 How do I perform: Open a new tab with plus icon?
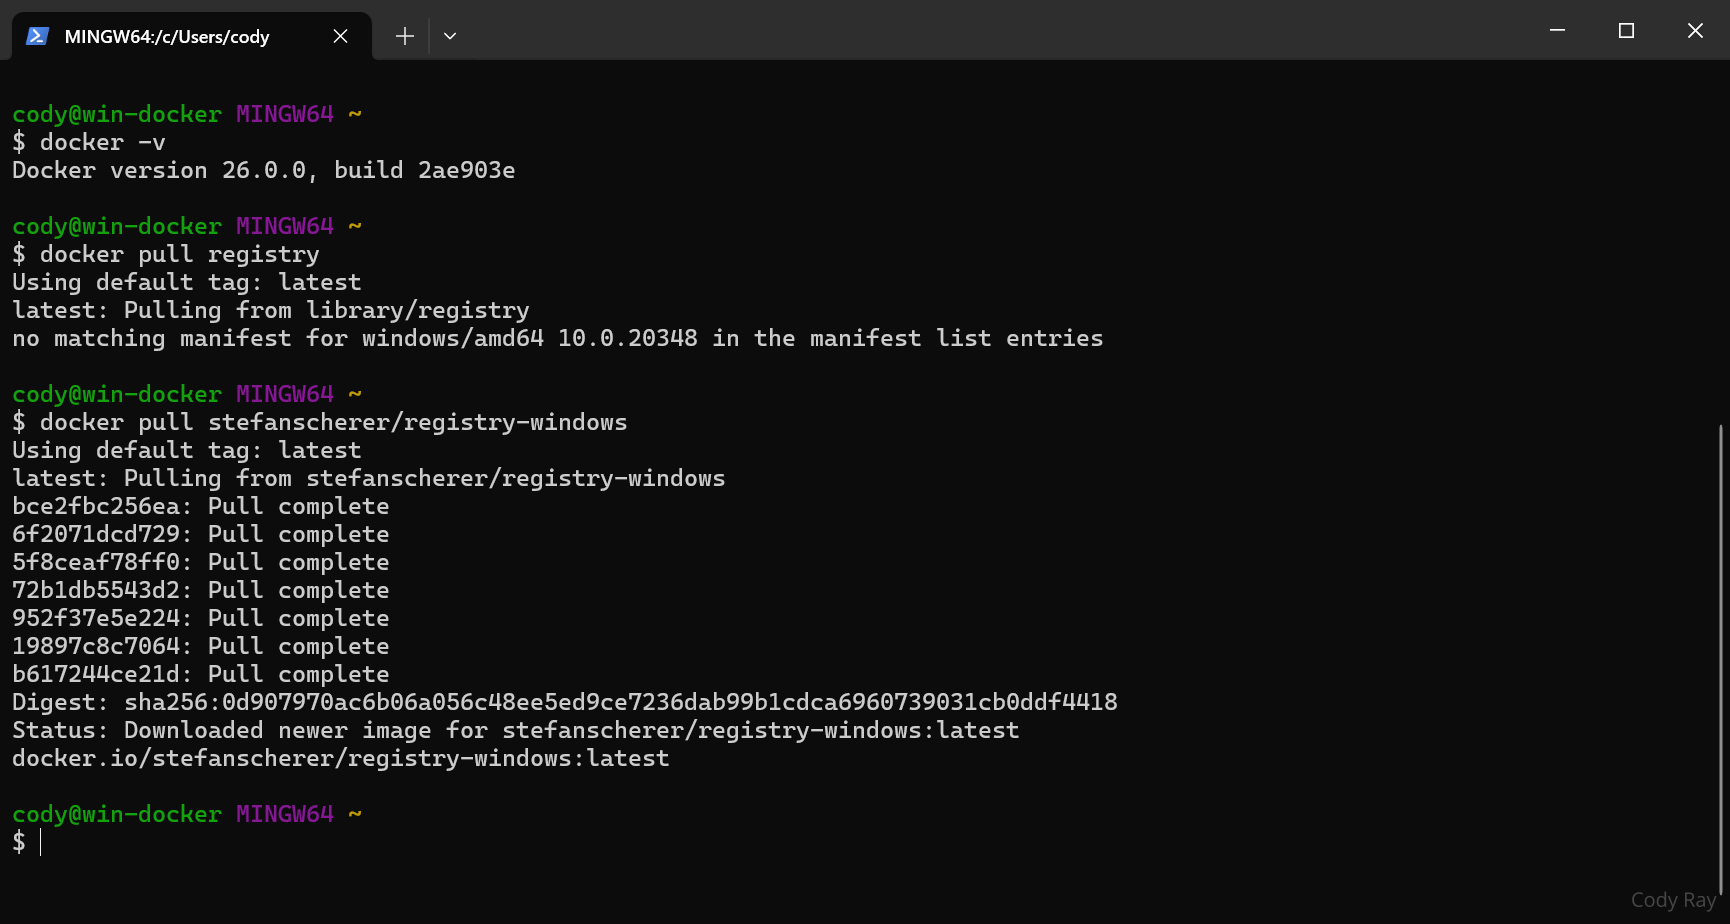point(404,37)
